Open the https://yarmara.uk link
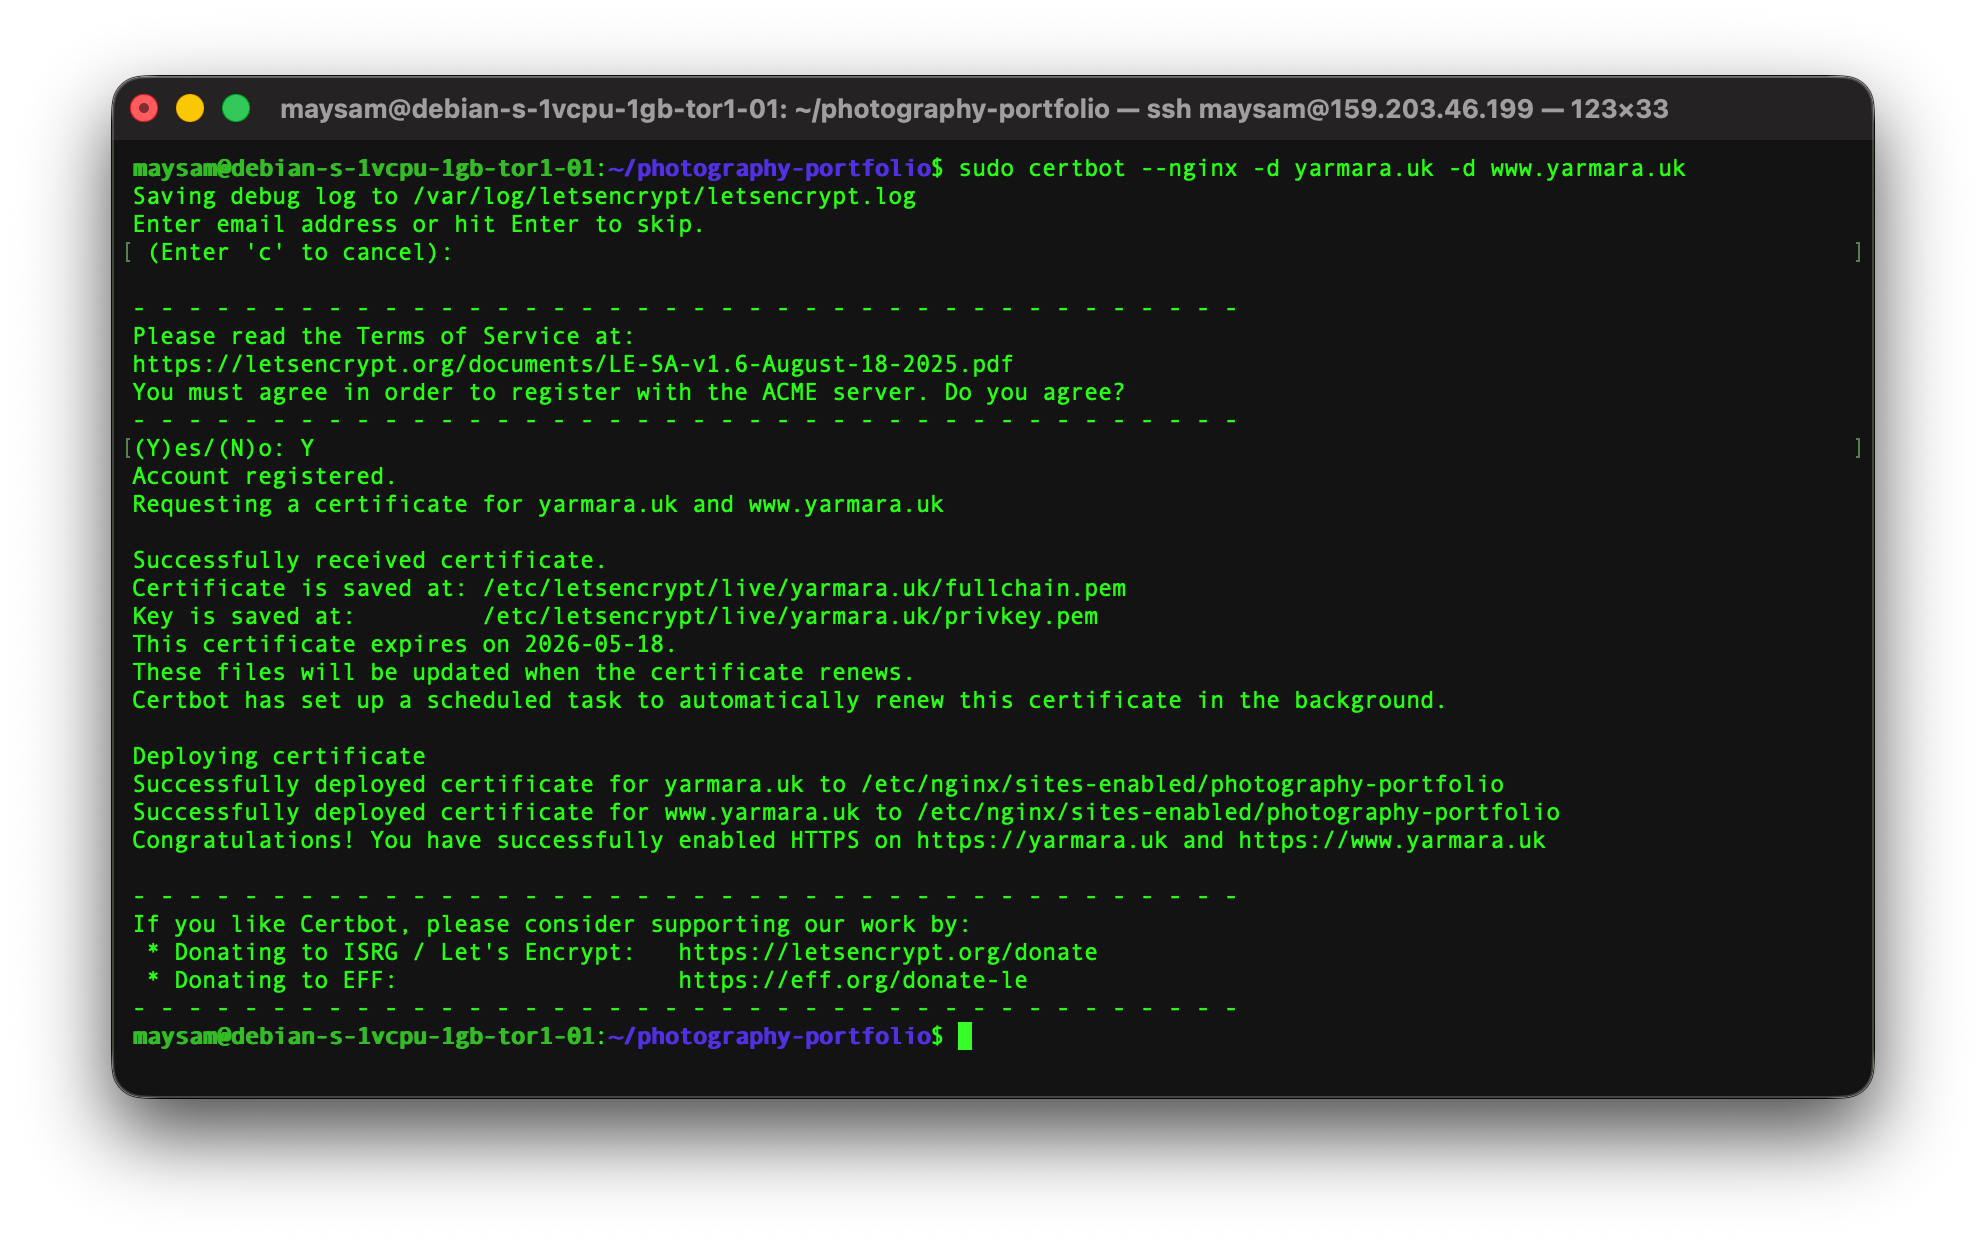 (x=1042, y=840)
